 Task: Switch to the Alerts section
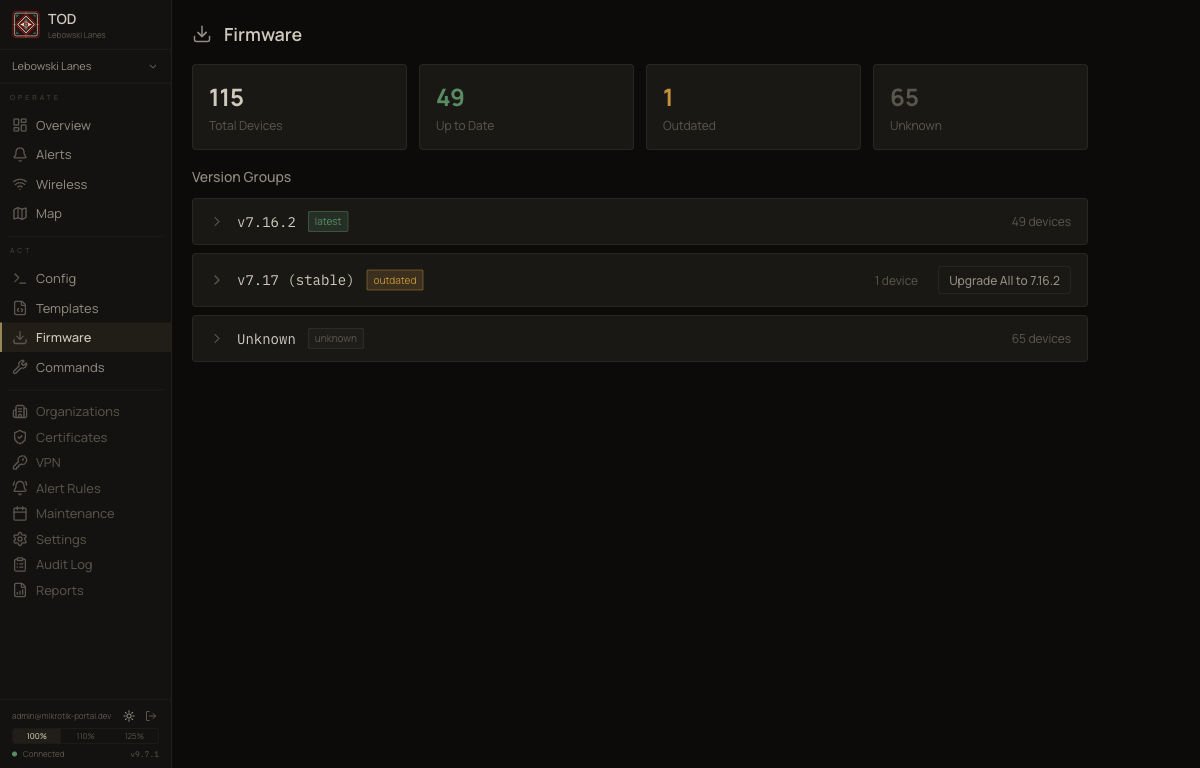(53, 154)
